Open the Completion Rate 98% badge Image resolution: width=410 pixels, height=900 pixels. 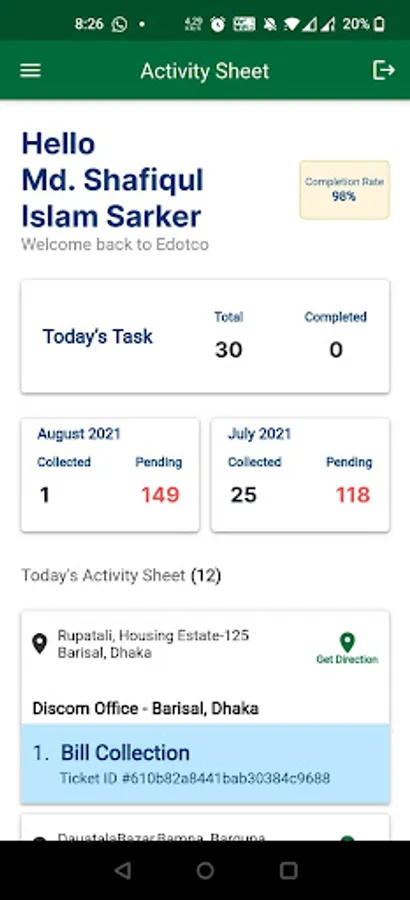pos(345,190)
